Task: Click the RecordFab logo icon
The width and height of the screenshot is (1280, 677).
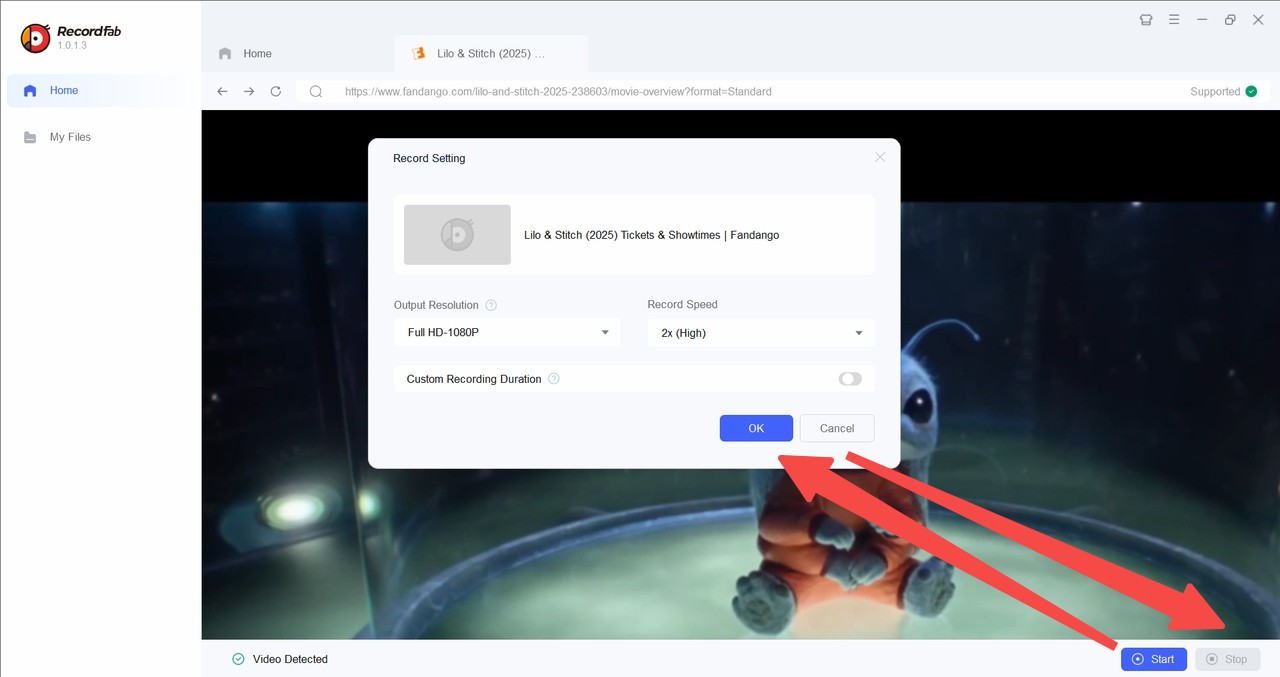Action: (36, 38)
